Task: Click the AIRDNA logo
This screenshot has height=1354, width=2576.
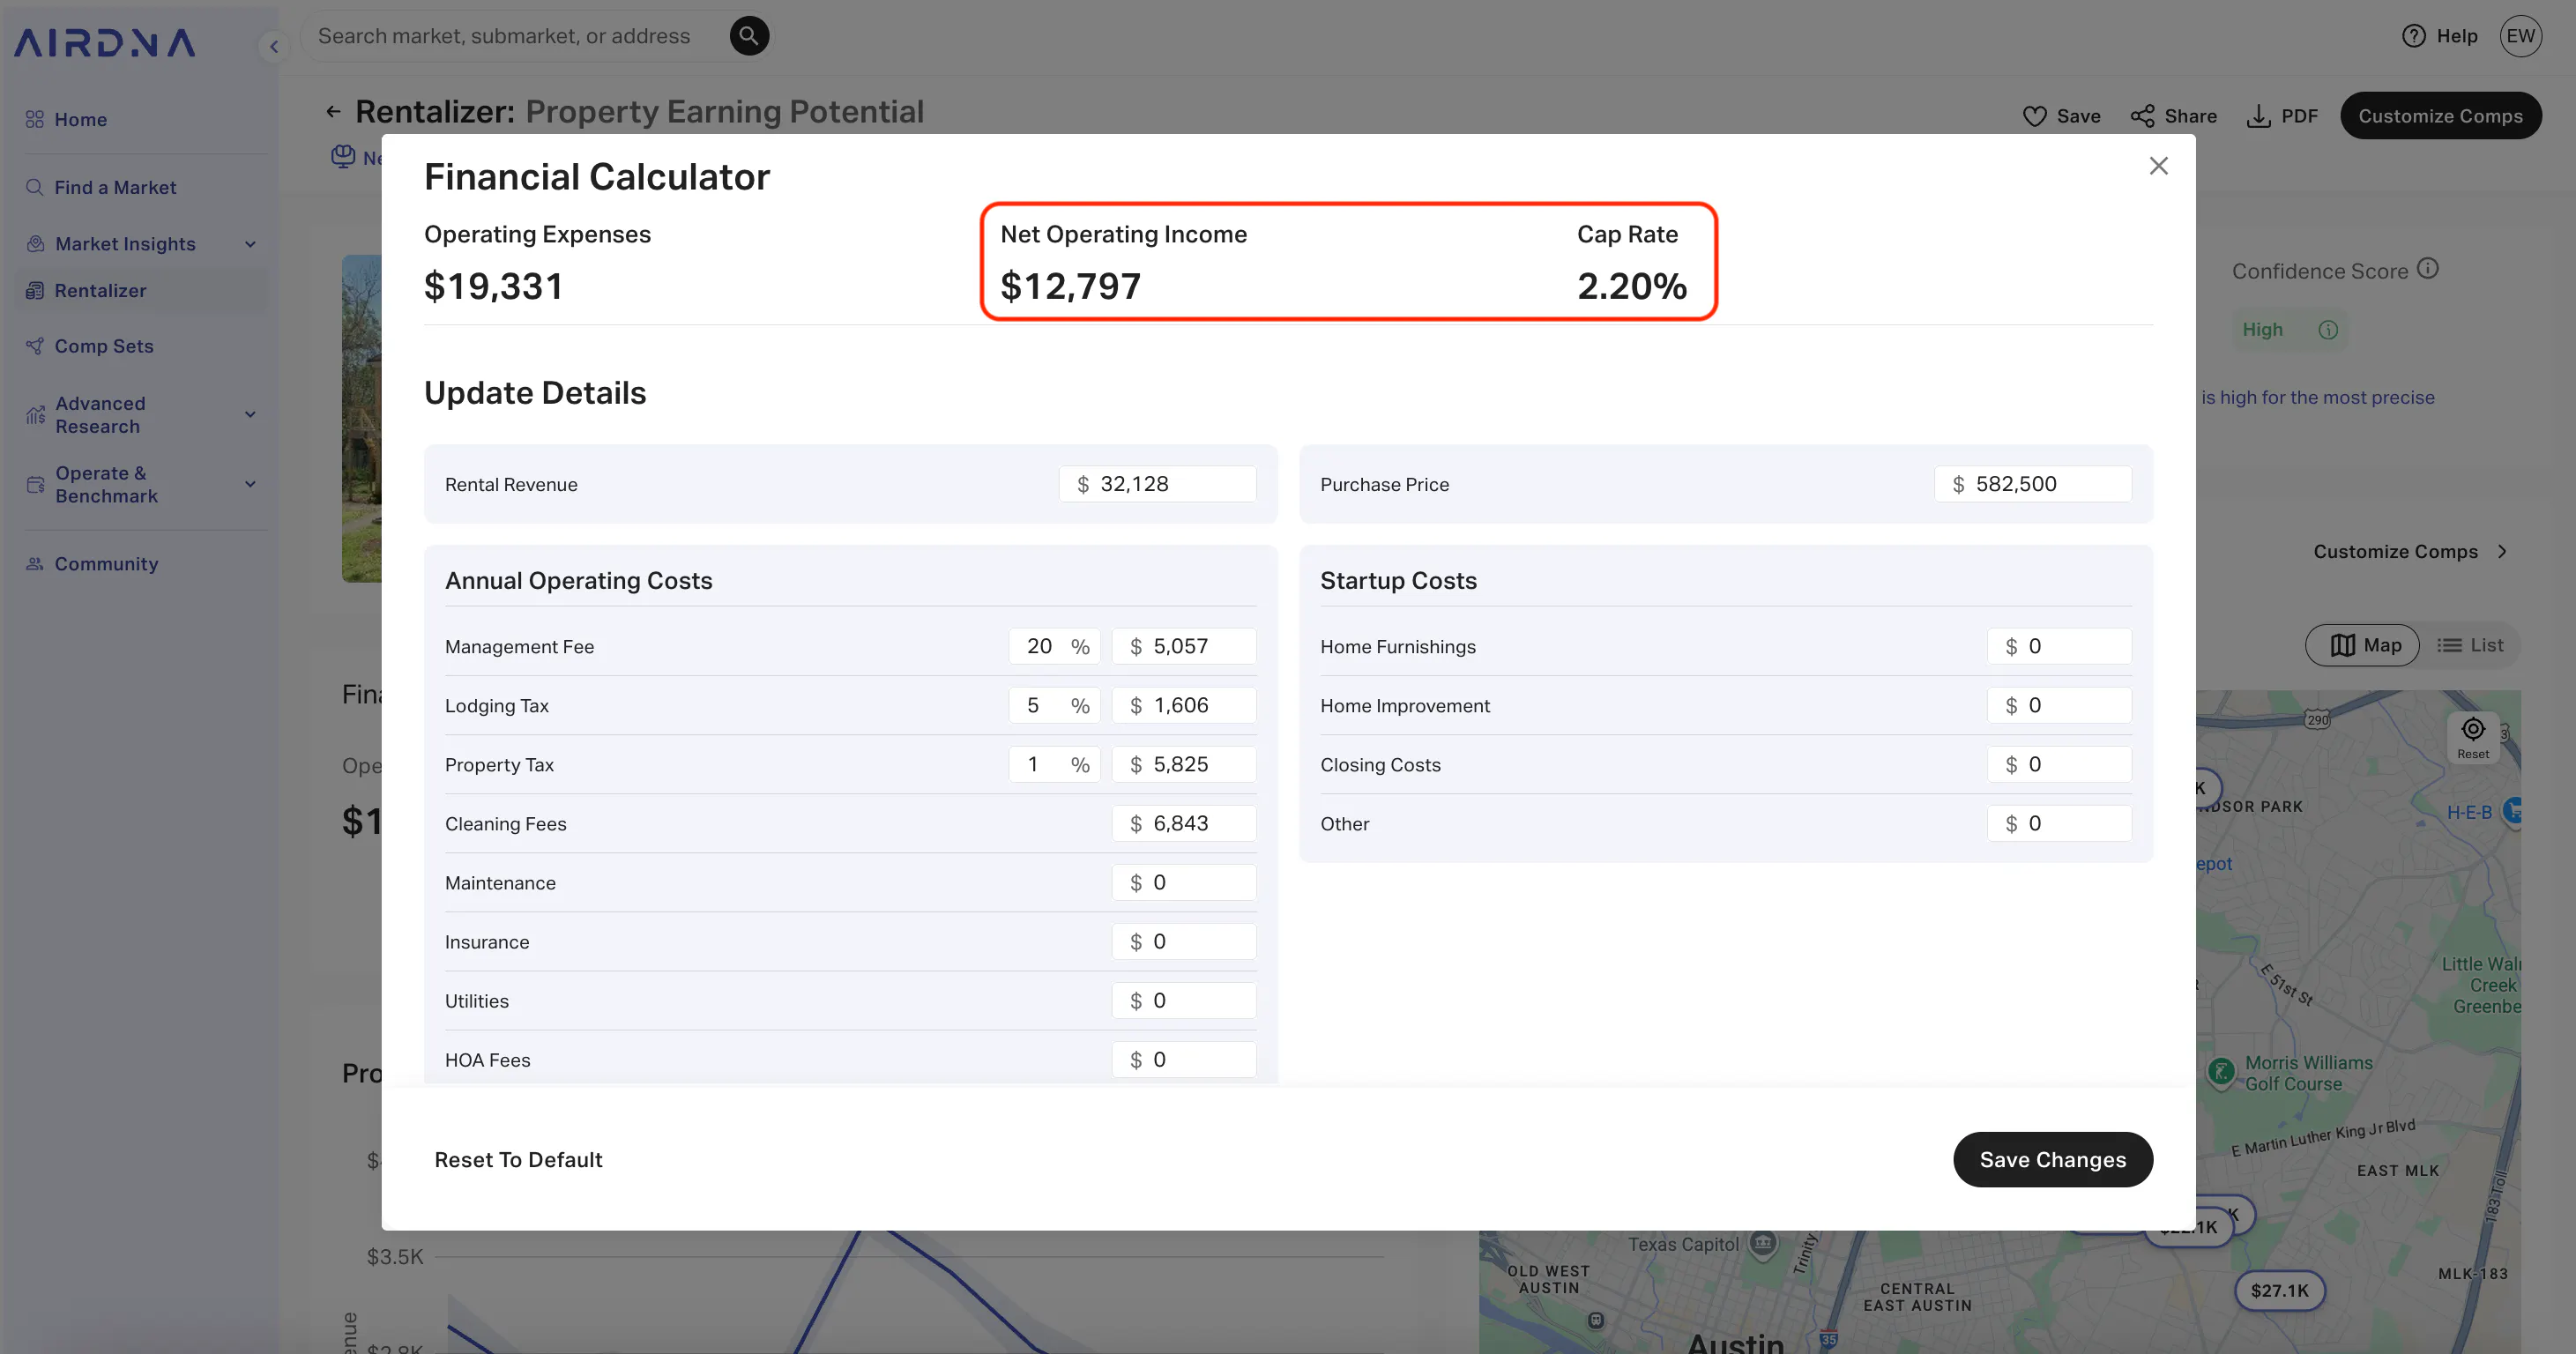Action: coord(104,43)
